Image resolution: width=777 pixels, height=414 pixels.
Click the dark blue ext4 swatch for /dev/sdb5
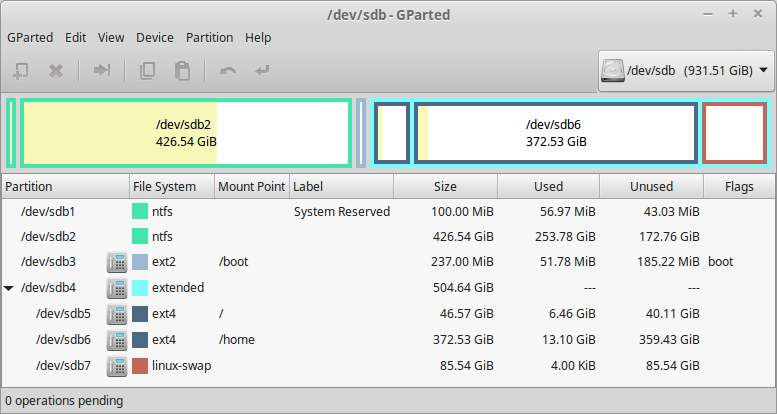click(x=140, y=313)
